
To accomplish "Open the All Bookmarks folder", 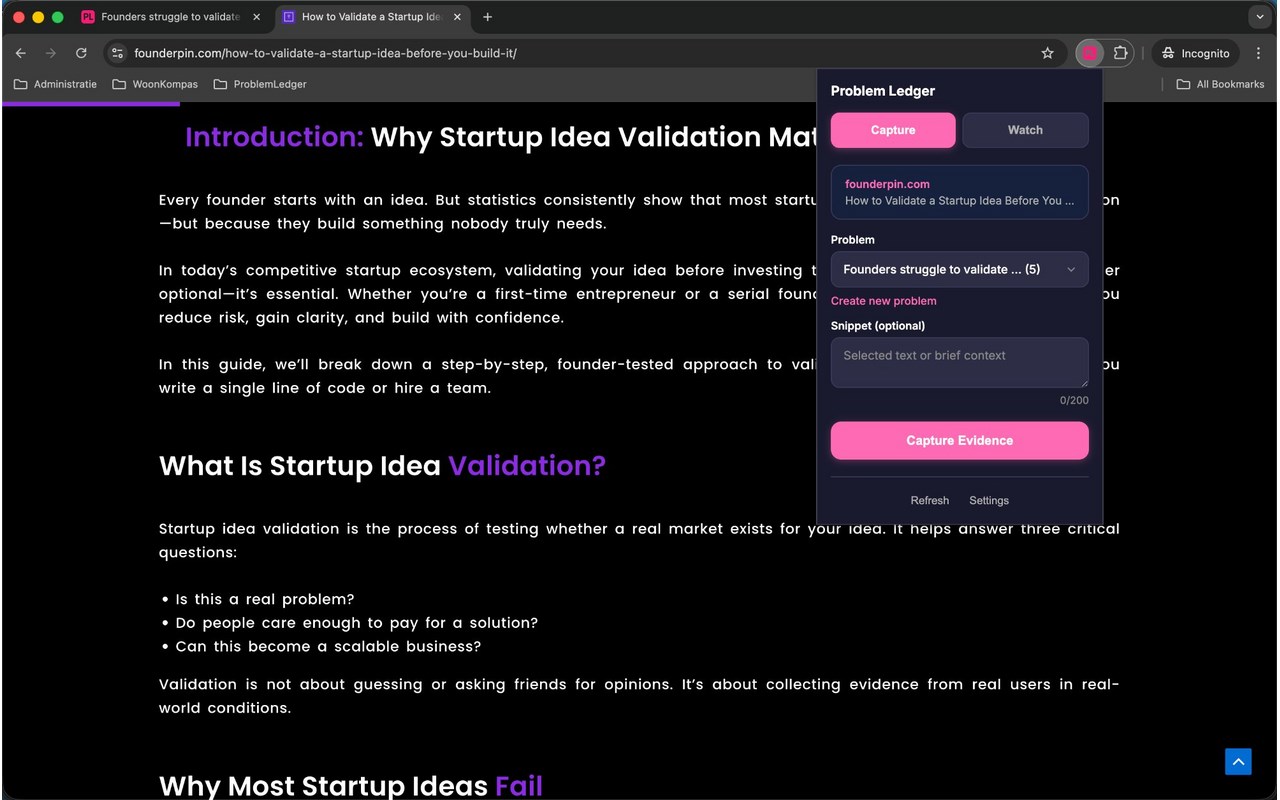I will [1220, 84].
